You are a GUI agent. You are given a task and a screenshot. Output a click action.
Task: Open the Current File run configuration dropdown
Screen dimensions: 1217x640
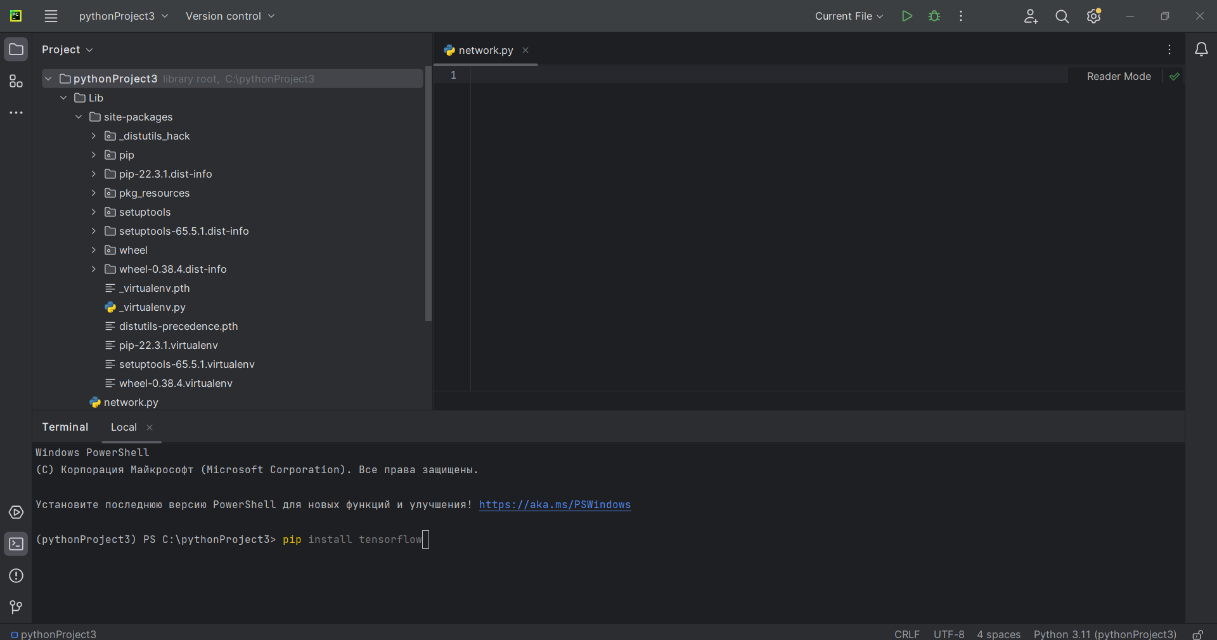click(x=849, y=16)
